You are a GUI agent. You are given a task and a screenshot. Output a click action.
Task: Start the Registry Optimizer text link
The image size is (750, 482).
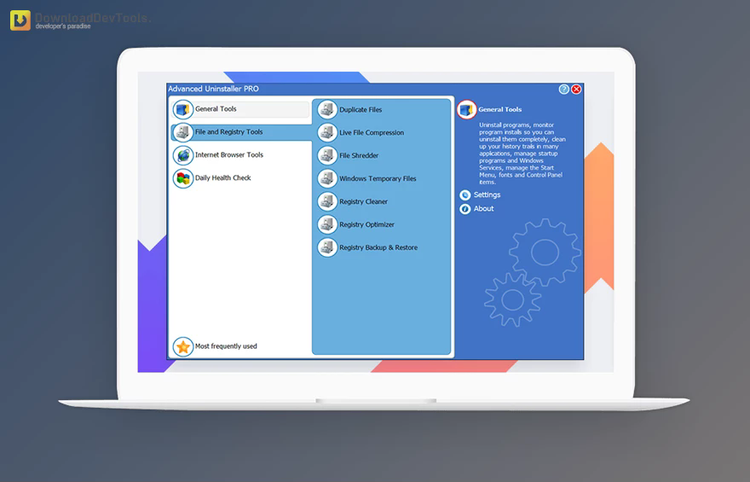point(367,225)
